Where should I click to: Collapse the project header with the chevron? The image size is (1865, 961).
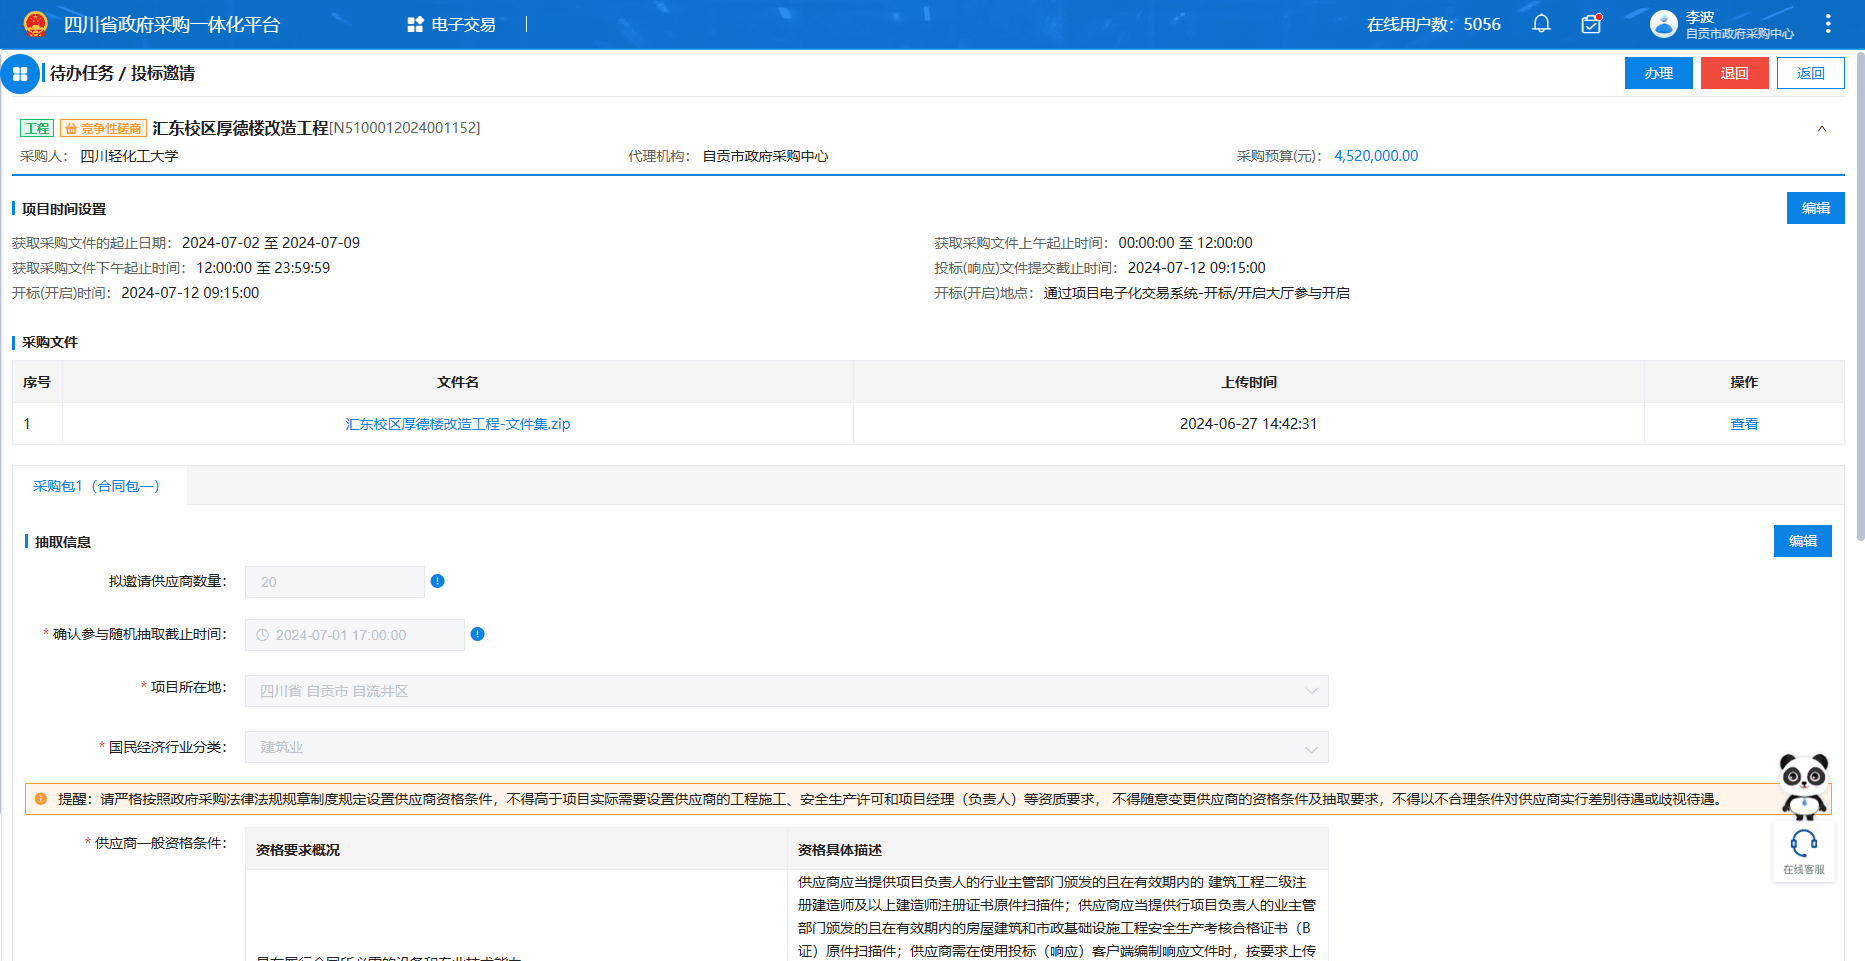(x=1821, y=129)
